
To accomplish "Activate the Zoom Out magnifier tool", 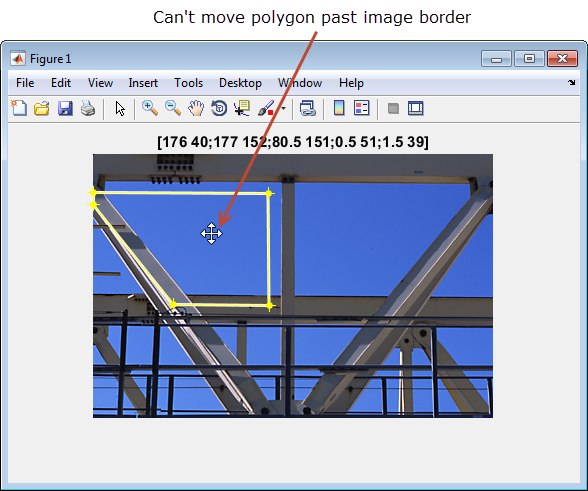I will (173, 108).
